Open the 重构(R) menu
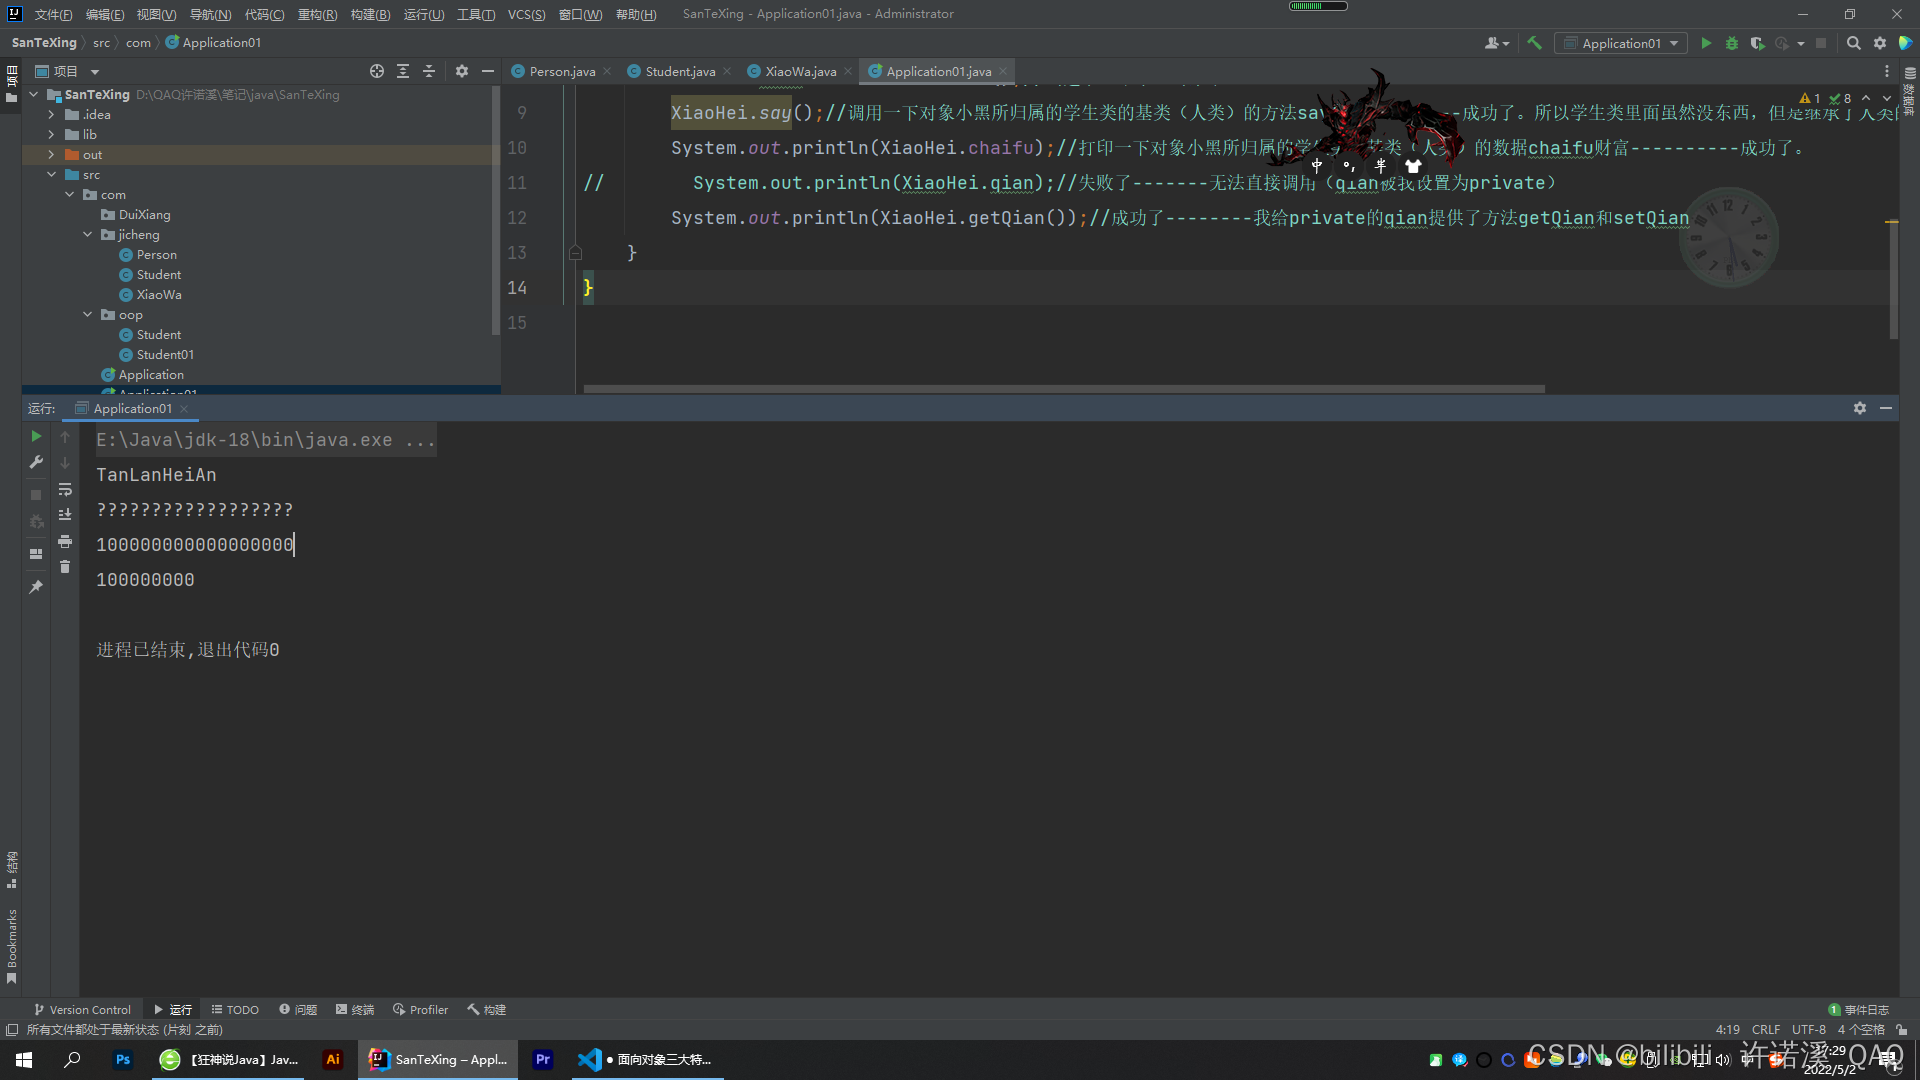The height and width of the screenshot is (1080, 1920). (x=316, y=14)
